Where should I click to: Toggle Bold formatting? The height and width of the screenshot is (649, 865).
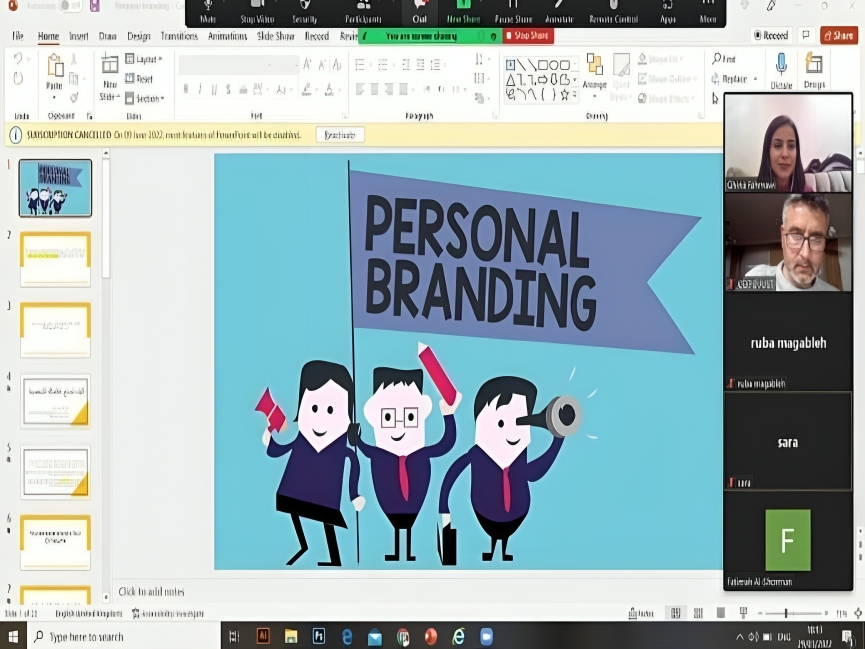186,89
